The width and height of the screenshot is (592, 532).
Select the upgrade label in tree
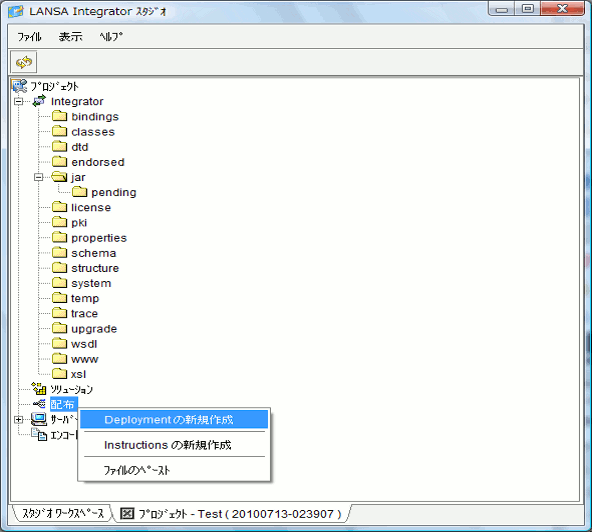94,329
